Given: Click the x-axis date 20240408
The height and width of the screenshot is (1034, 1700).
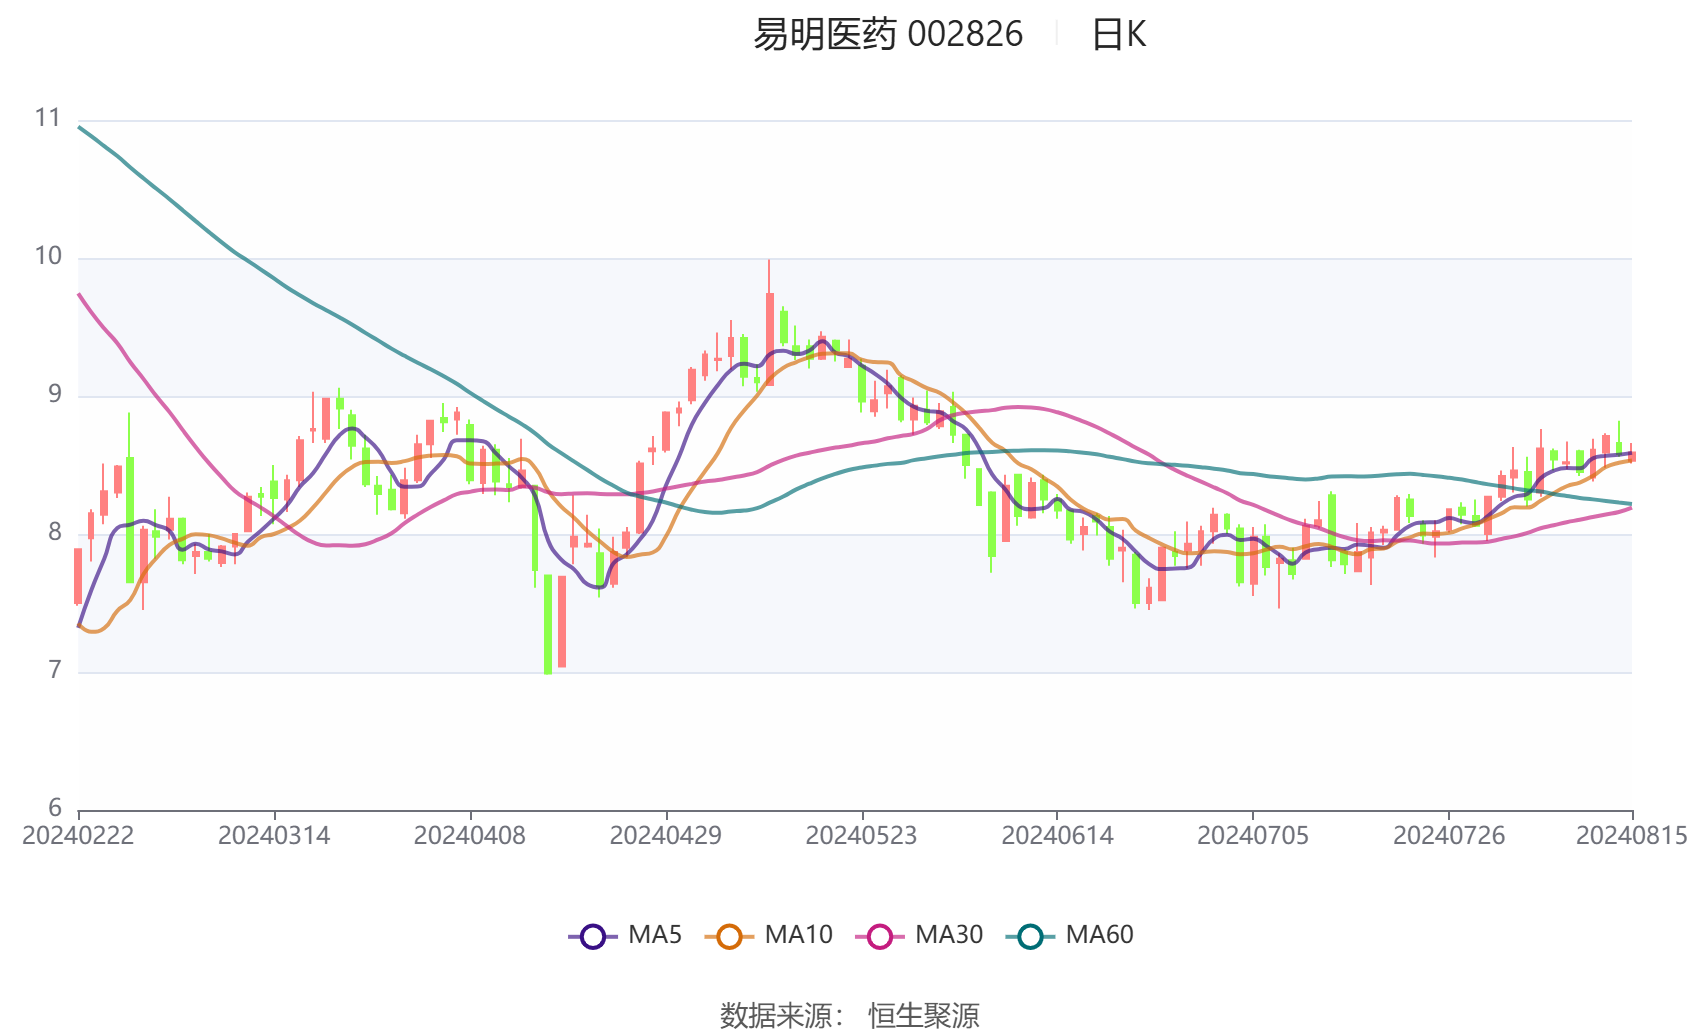Looking at the screenshot, I should point(470,836).
